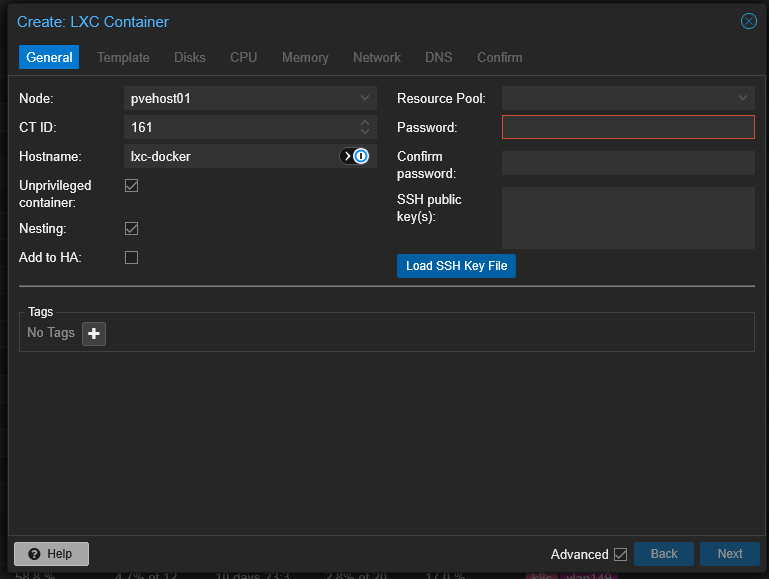This screenshot has width=769, height=579.
Task: Click the plus icon to add a tag
Action: tap(94, 333)
